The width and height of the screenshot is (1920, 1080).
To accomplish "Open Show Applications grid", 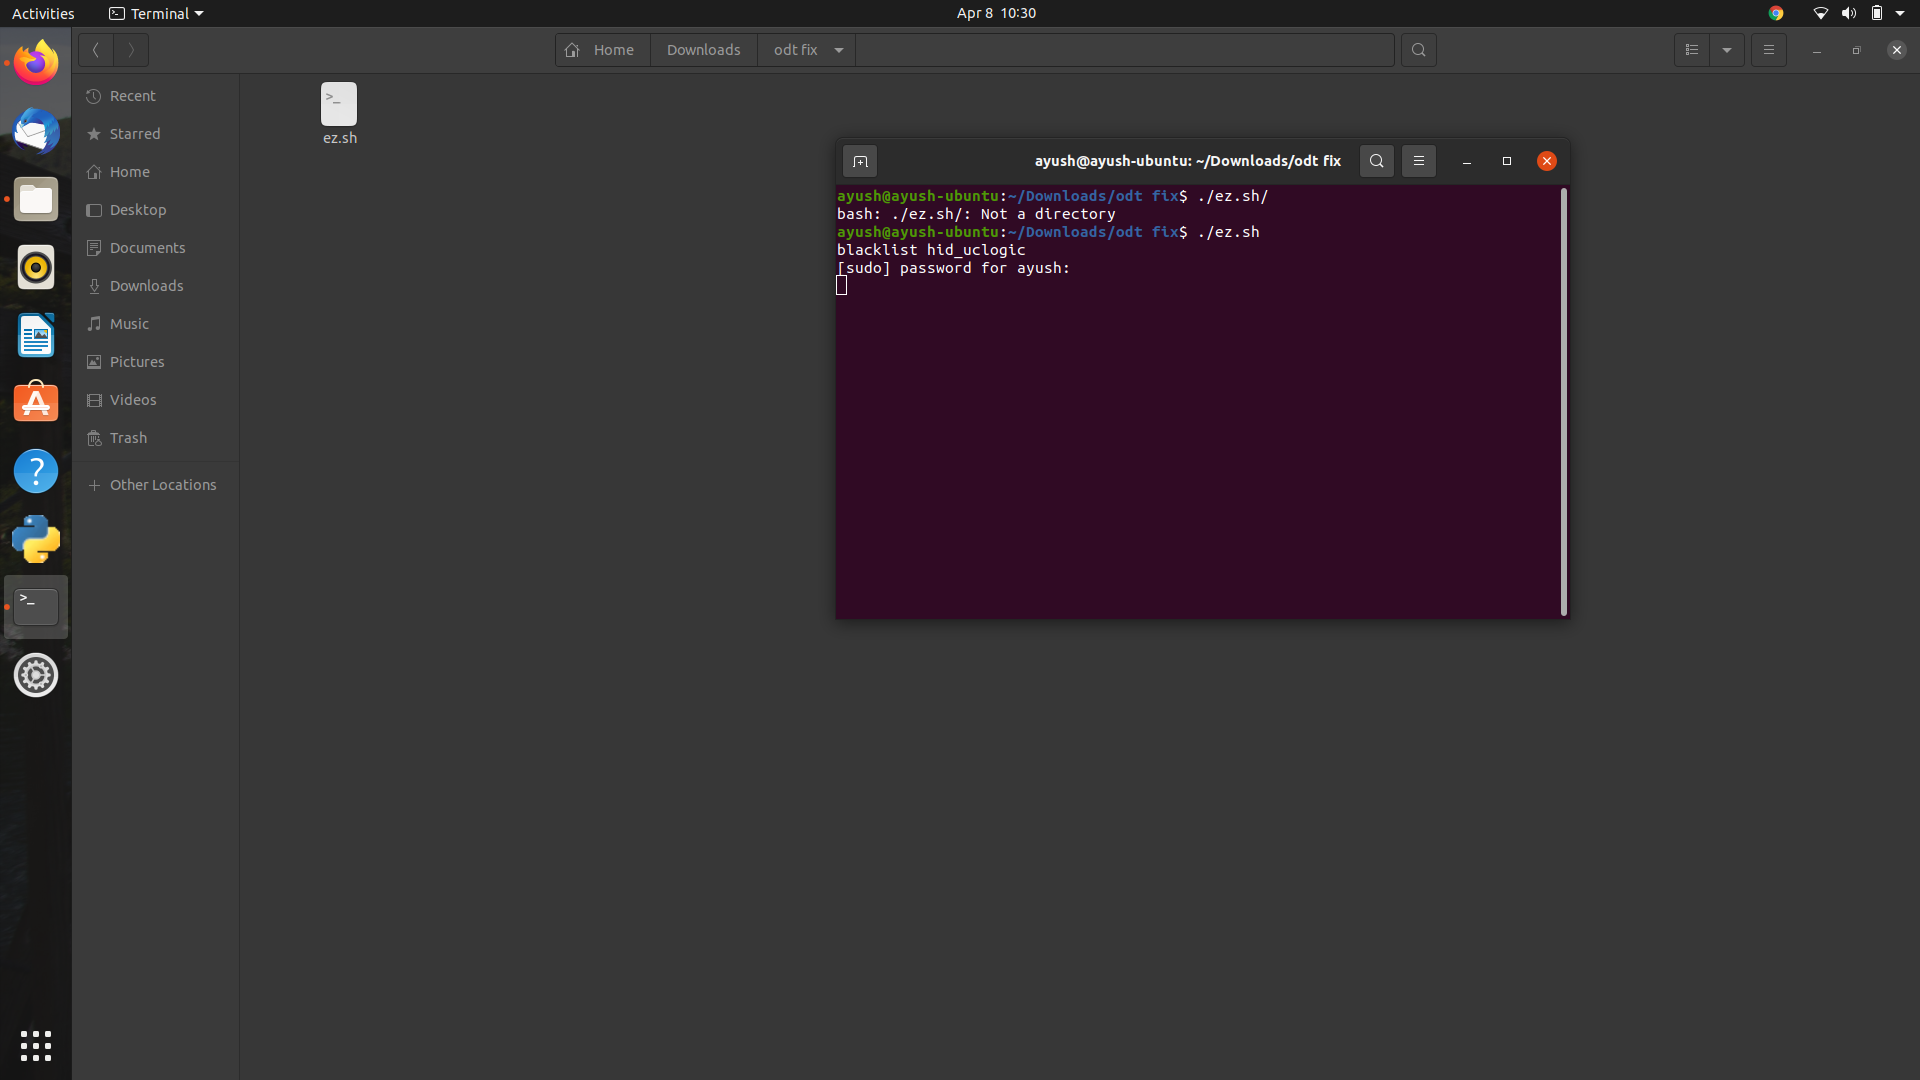I will 36,1045.
